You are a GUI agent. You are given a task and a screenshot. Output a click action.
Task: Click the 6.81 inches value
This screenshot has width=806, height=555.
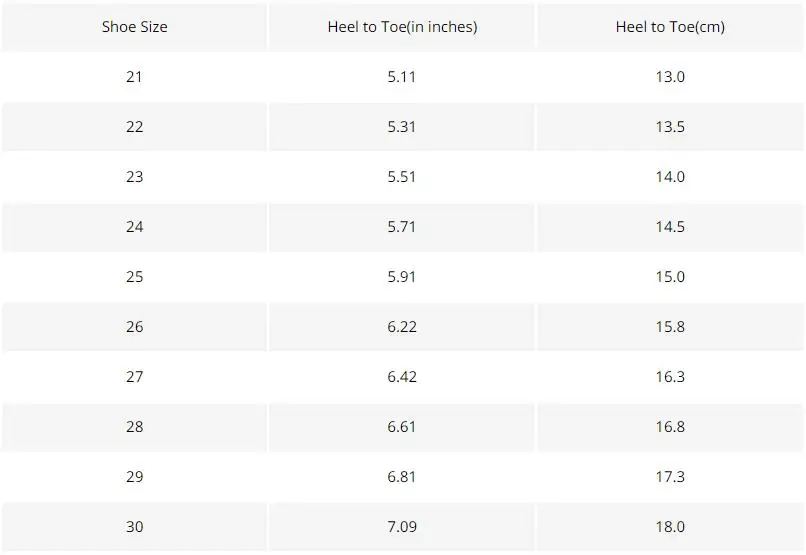click(x=401, y=477)
